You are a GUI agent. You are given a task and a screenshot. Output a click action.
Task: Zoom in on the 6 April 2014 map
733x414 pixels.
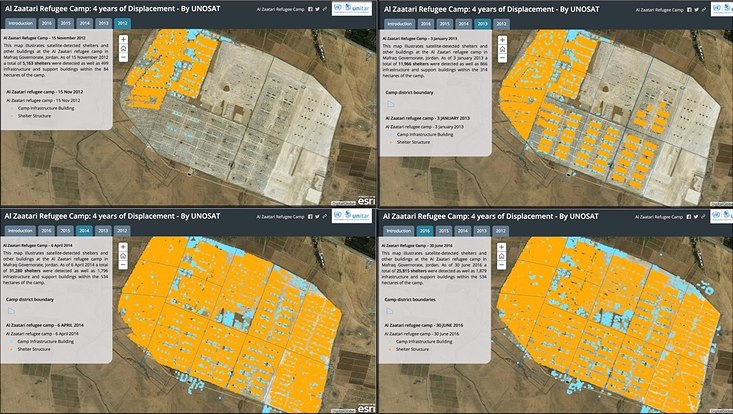click(x=123, y=247)
